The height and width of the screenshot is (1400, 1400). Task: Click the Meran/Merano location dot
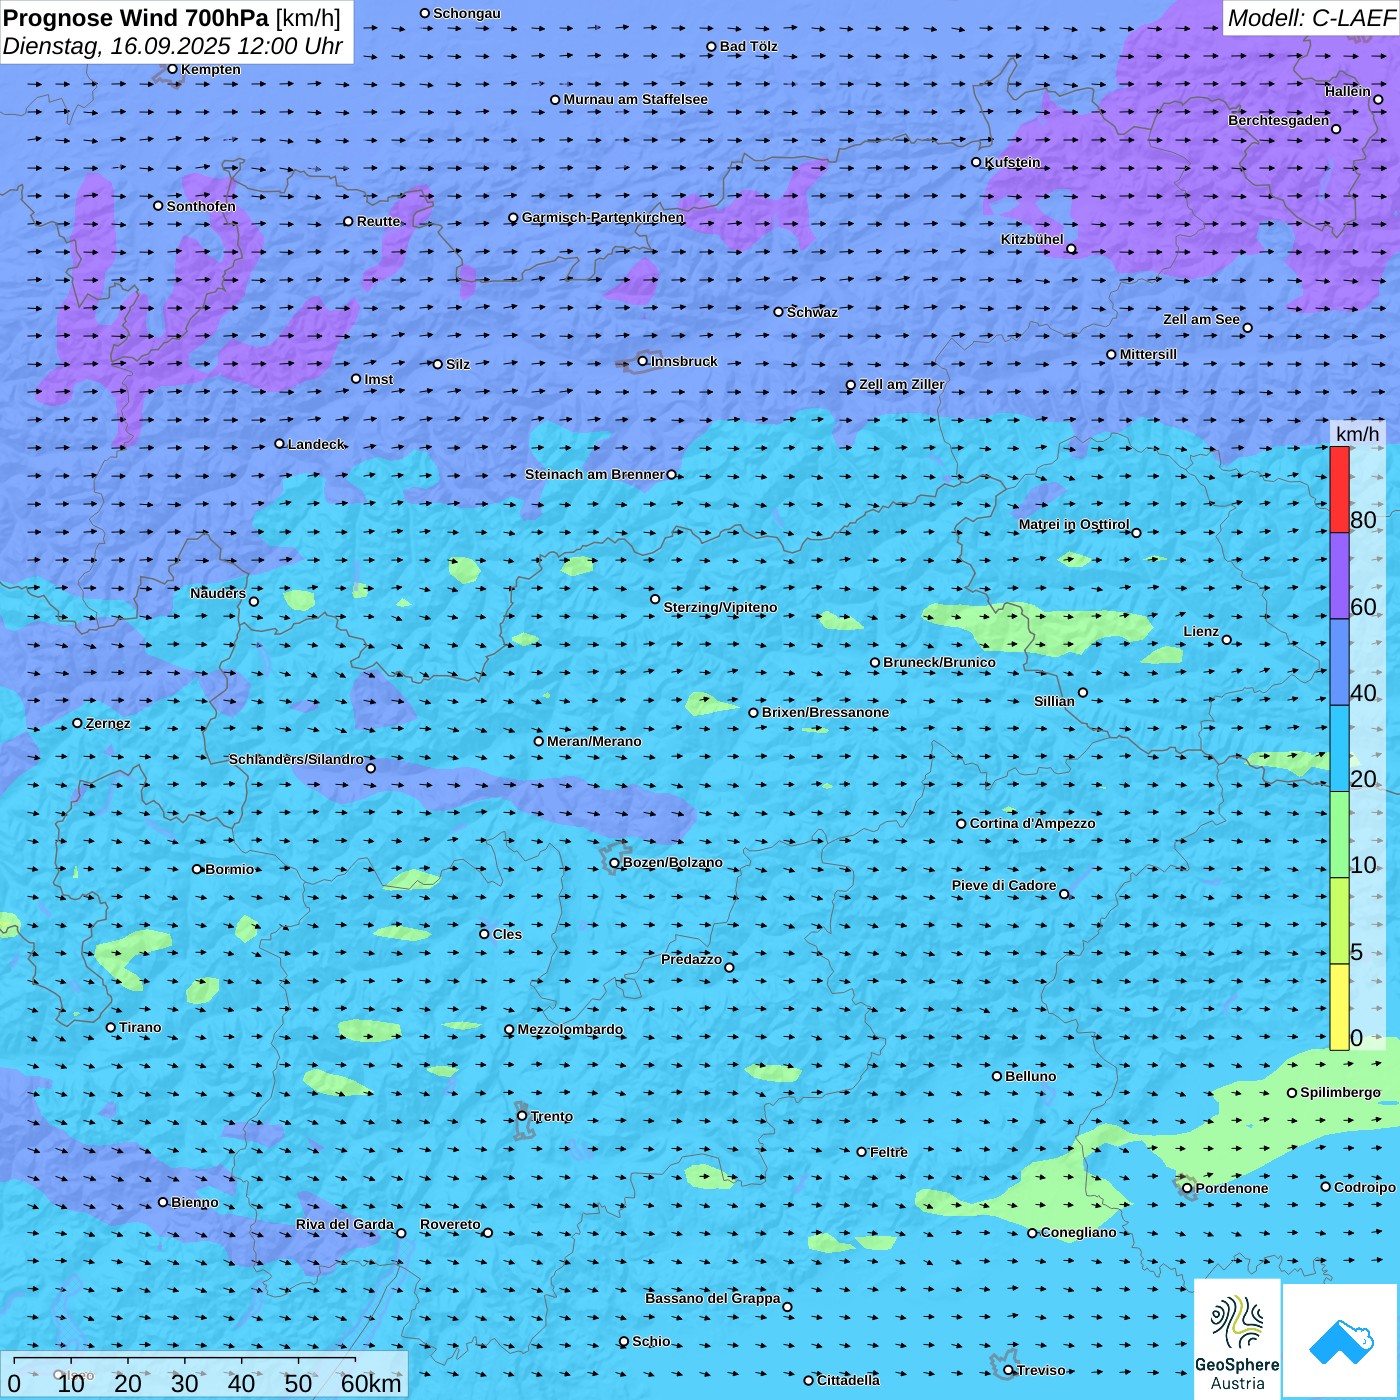(x=539, y=741)
